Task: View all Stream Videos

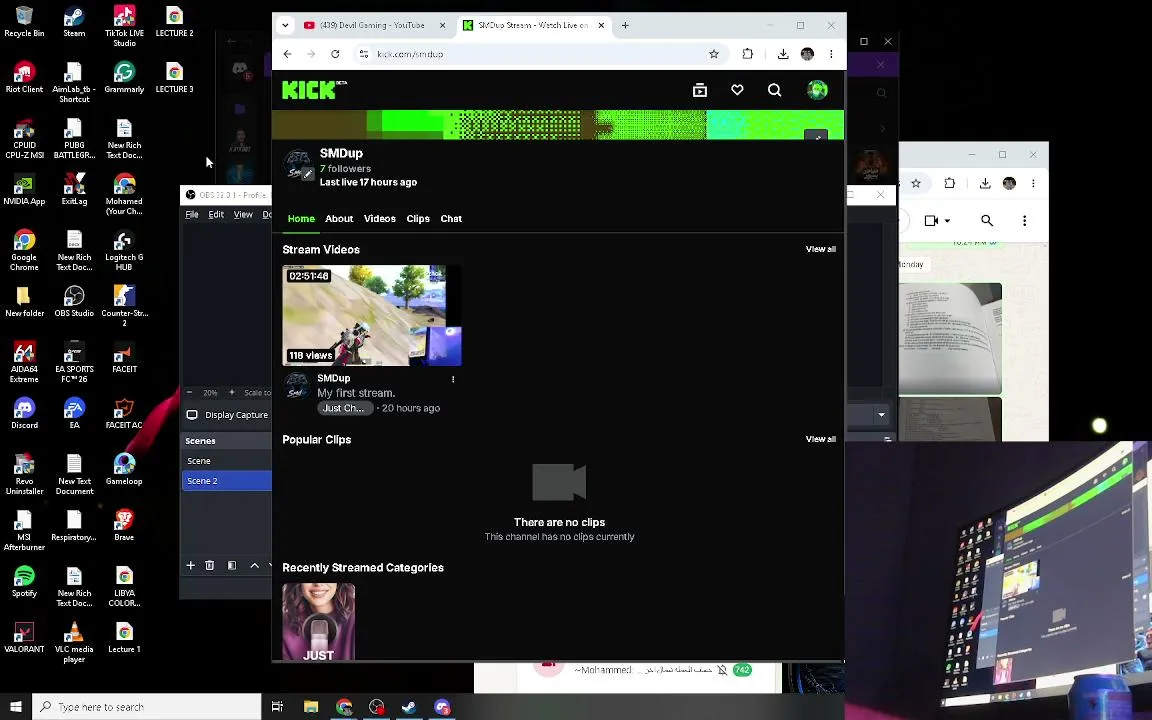Action: pos(821,249)
